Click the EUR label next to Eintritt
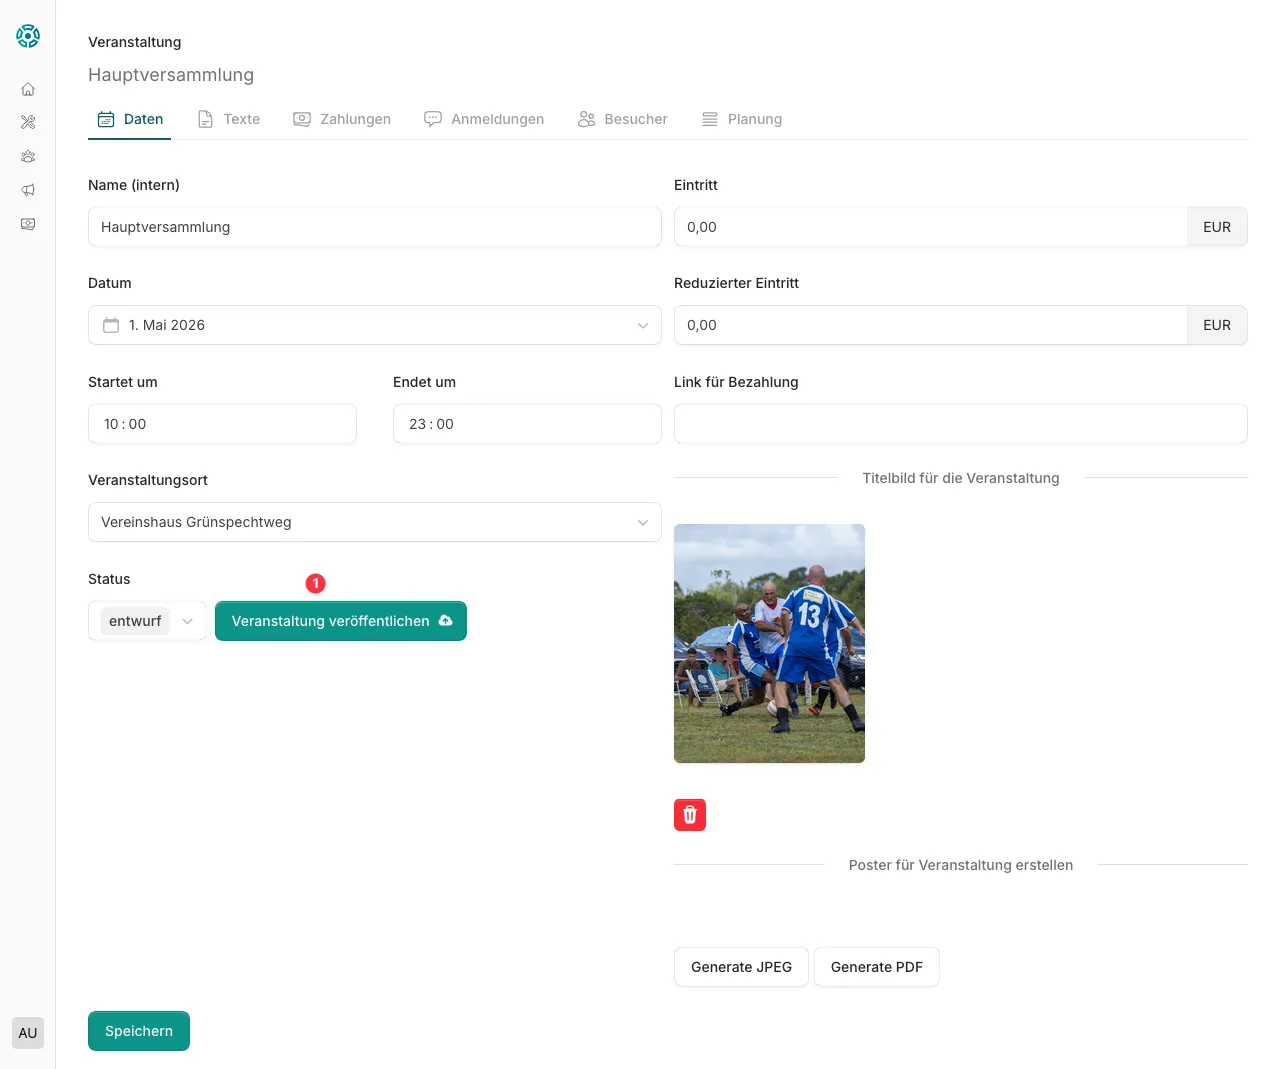 tap(1217, 227)
